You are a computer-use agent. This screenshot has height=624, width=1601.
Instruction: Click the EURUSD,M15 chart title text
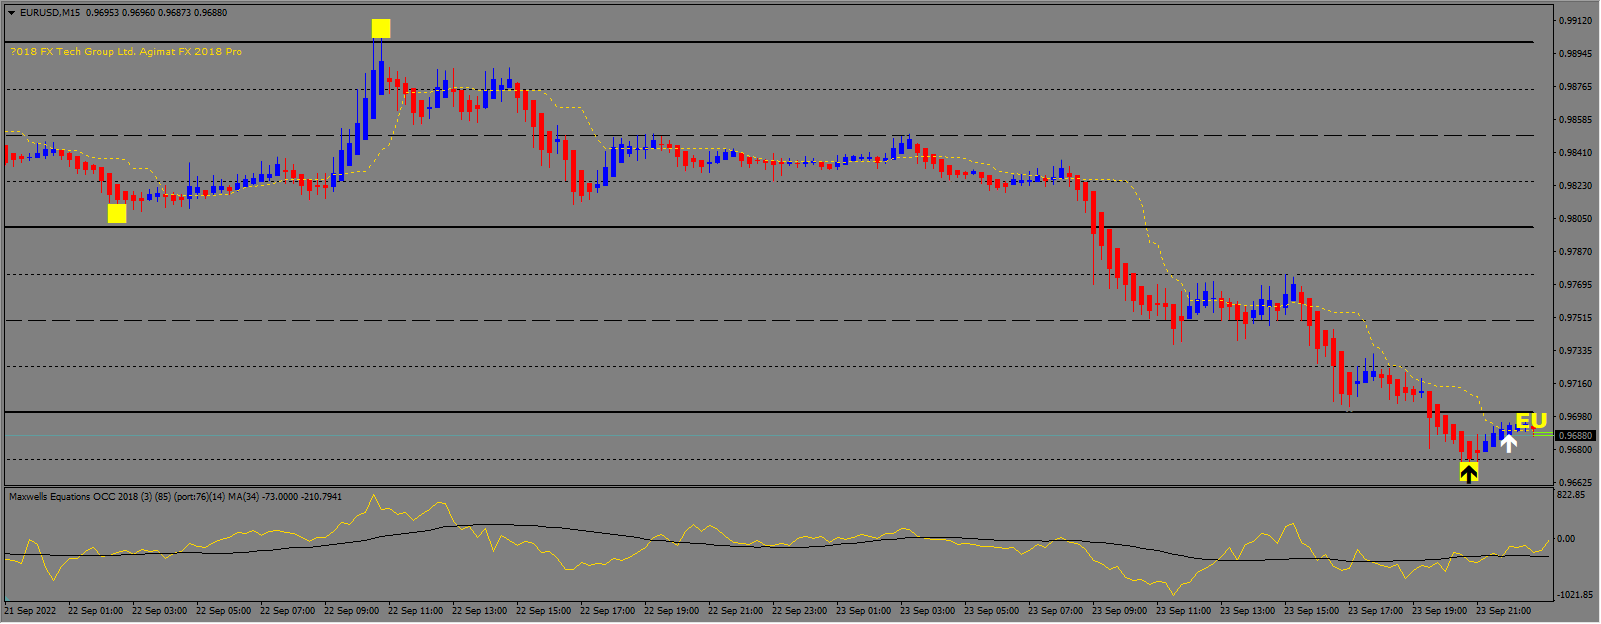pos(51,13)
